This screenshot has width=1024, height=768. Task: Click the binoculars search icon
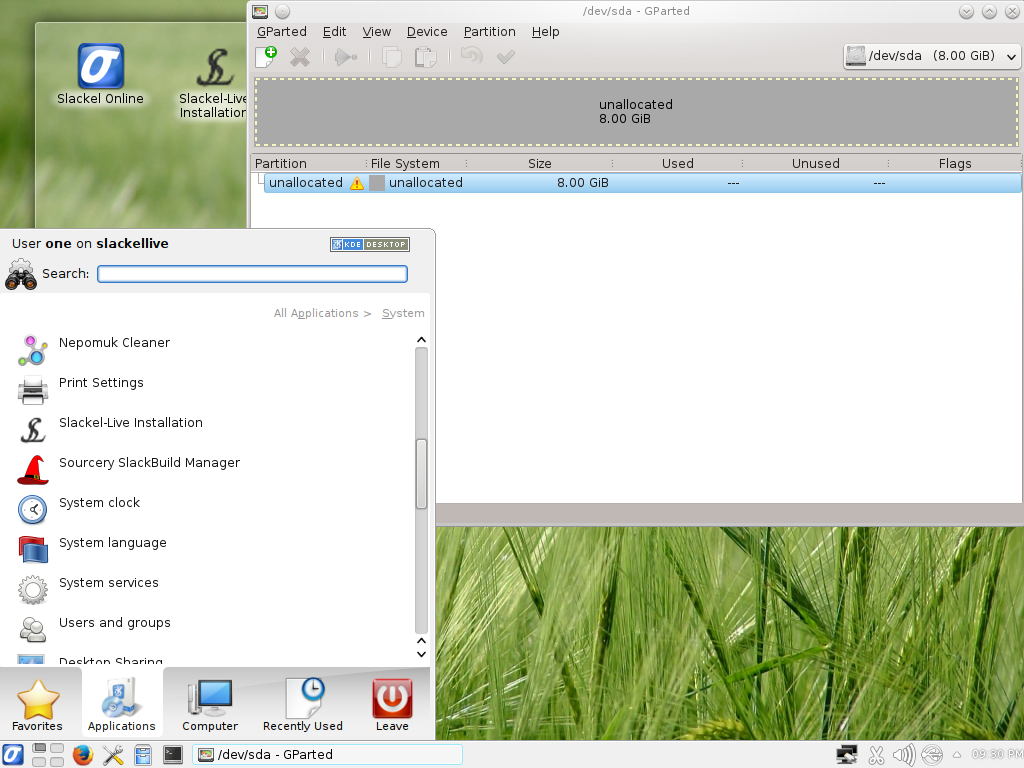pos(21,274)
